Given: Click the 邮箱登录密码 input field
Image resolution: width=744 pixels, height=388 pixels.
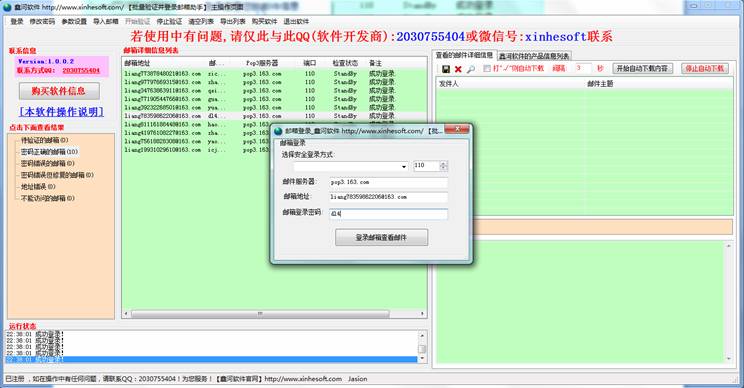Looking at the screenshot, I should (x=388, y=214).
